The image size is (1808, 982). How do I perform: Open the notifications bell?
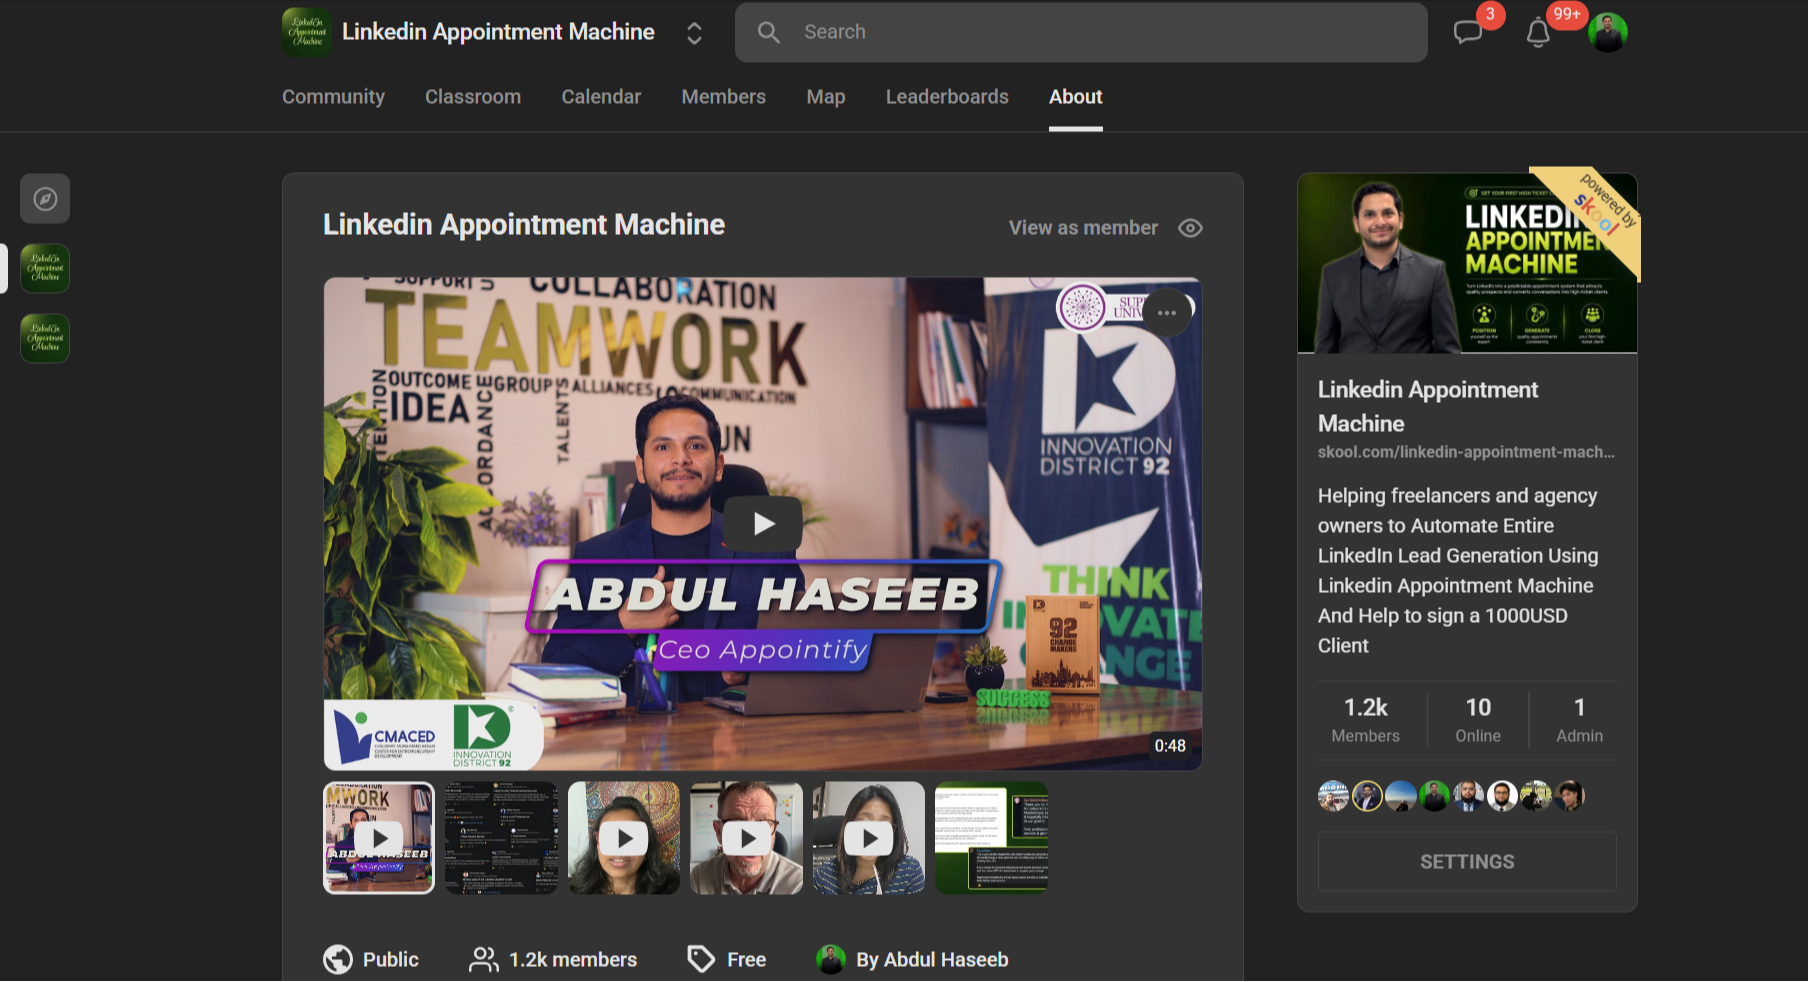[x=1538, y=33]
